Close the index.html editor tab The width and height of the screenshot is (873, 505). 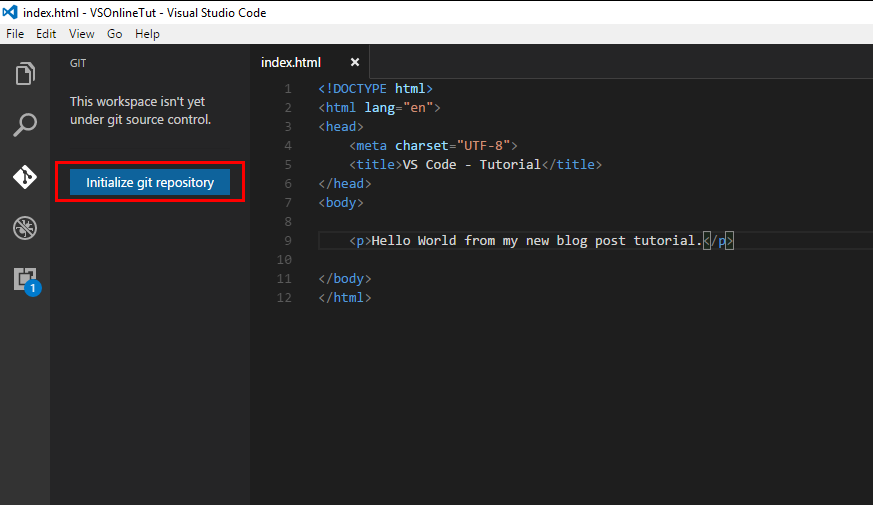pyautogui.click(x=354, y=62)
